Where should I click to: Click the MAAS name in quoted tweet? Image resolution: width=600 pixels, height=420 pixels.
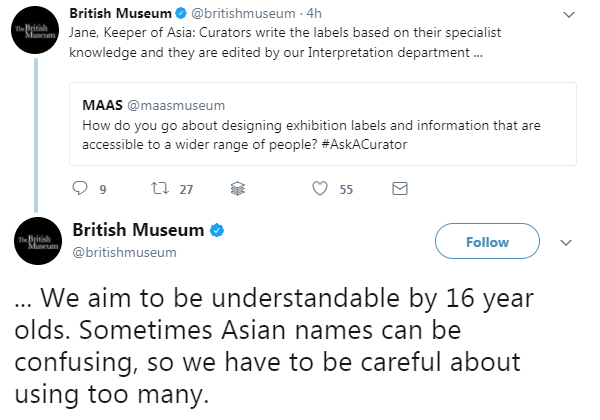103,105
